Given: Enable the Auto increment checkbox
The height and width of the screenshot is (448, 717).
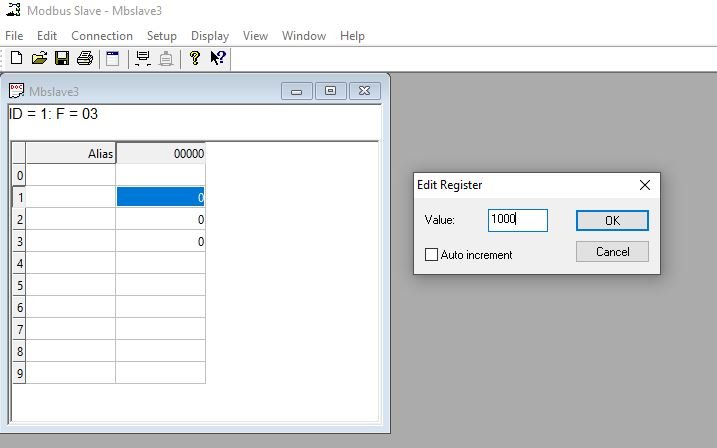Looking at the screenshot, I should tap(432, 255).
